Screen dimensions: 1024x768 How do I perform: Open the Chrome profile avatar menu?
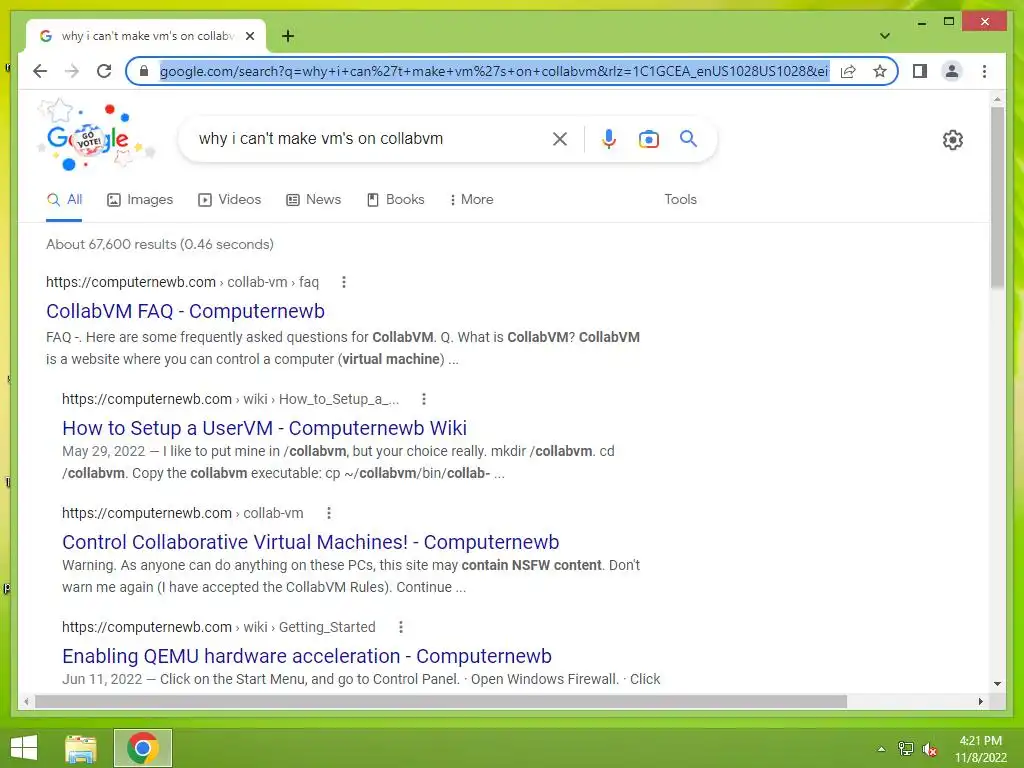(x=952, y=71)
